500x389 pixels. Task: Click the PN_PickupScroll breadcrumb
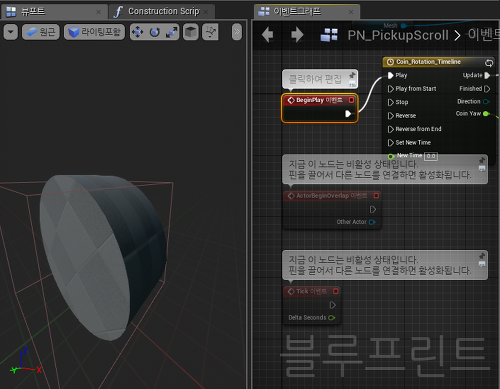click(x=398, y=35)
